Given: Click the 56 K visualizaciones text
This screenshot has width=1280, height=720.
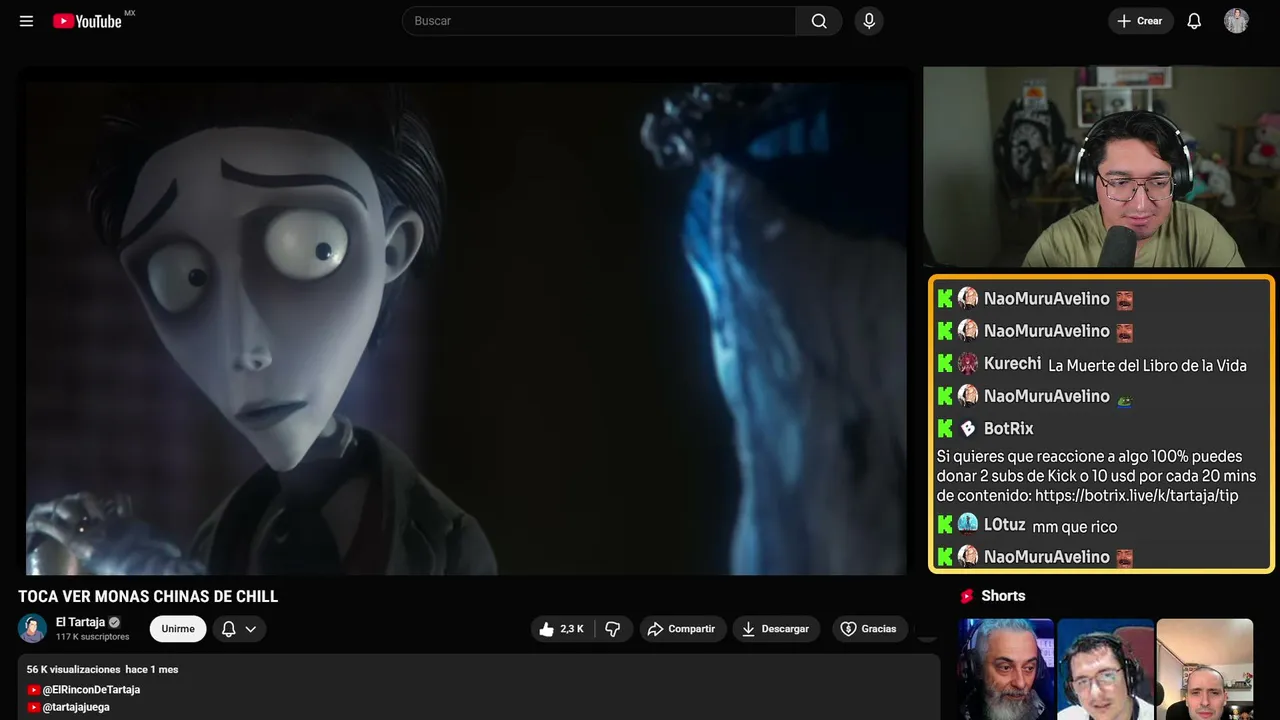Looking at the screenshot, I should (x=73, y=669).
